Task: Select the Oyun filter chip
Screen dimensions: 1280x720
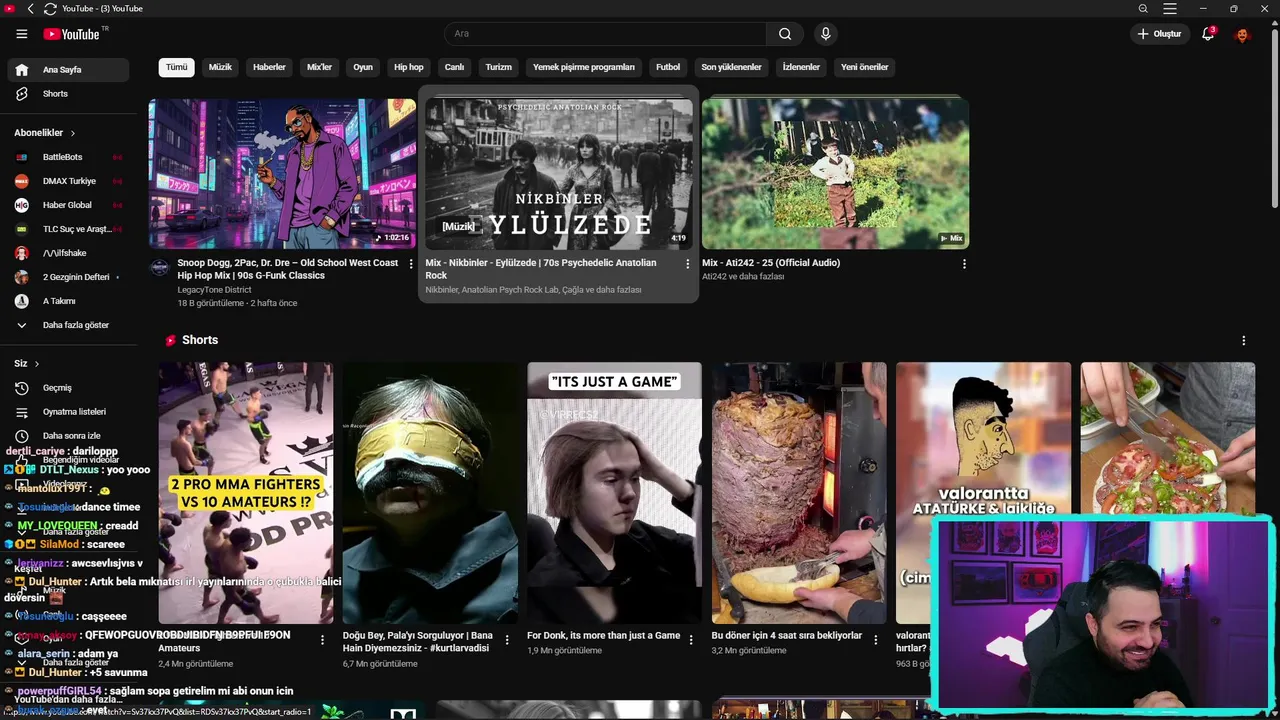Action: 363,68
